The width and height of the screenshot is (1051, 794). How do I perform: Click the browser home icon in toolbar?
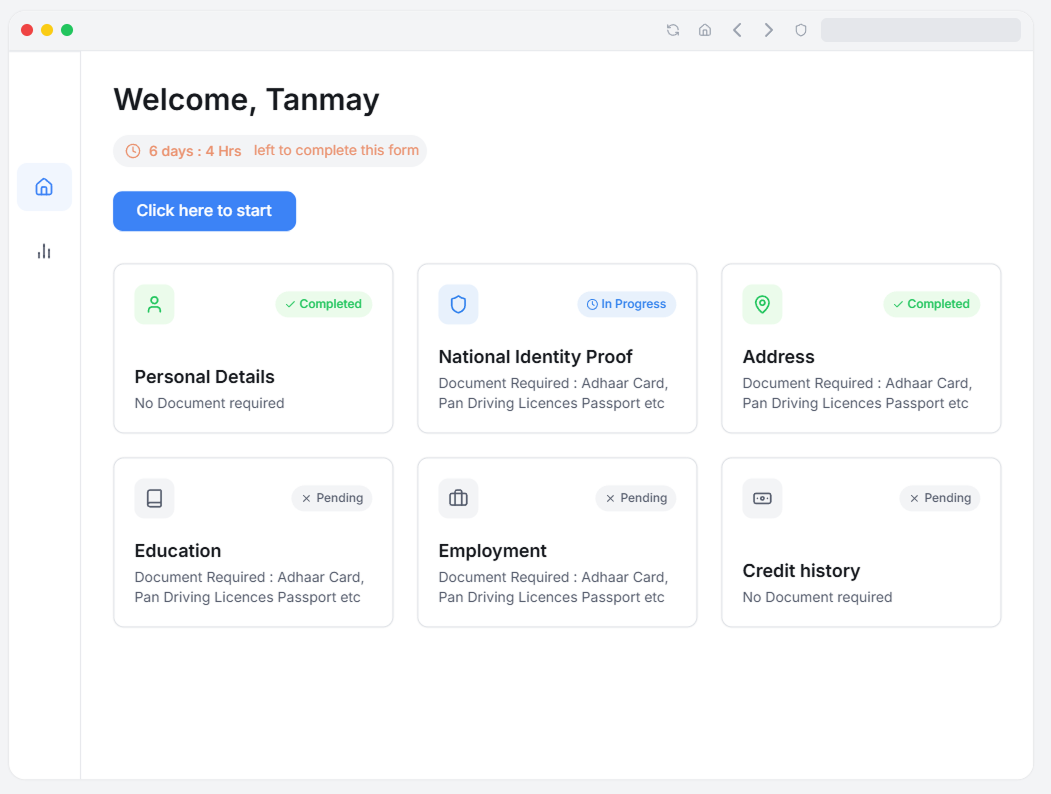705,30
